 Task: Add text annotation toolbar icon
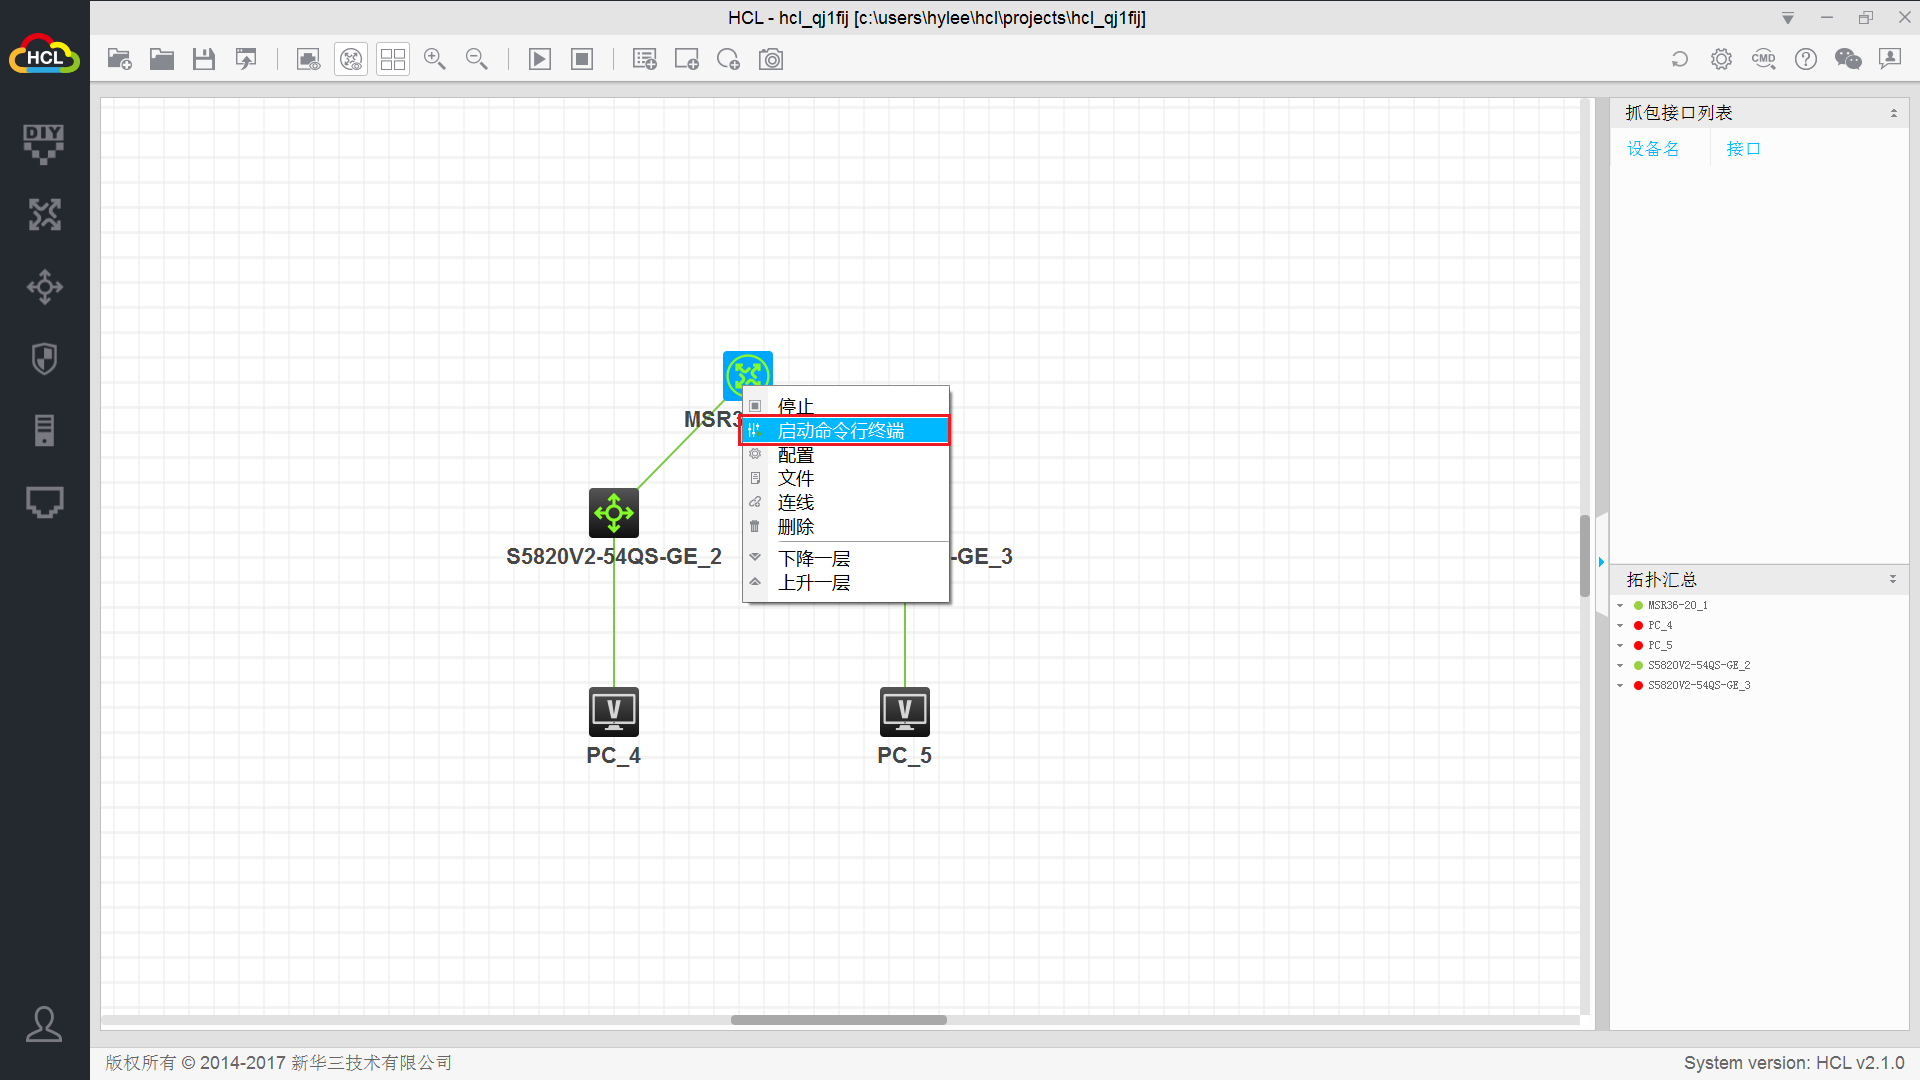click(x=645, y=59)
